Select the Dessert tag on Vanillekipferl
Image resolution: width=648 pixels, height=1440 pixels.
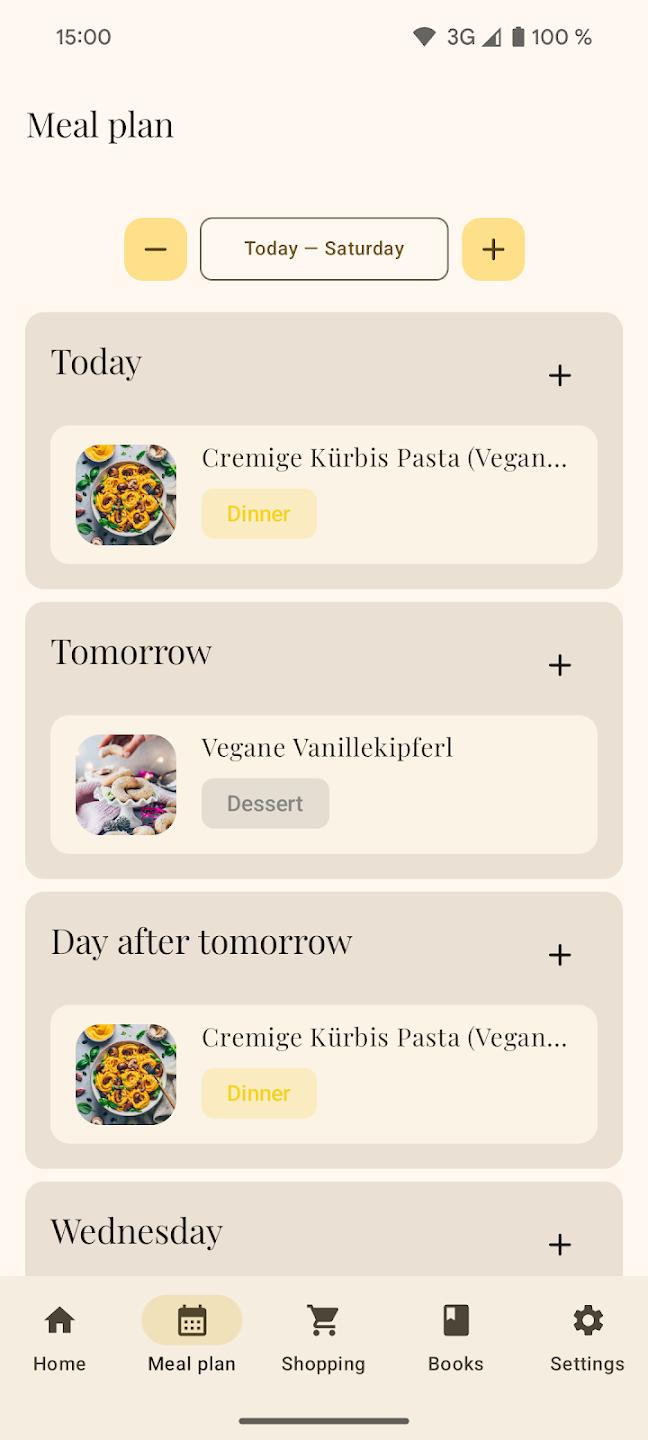(264, 803)
